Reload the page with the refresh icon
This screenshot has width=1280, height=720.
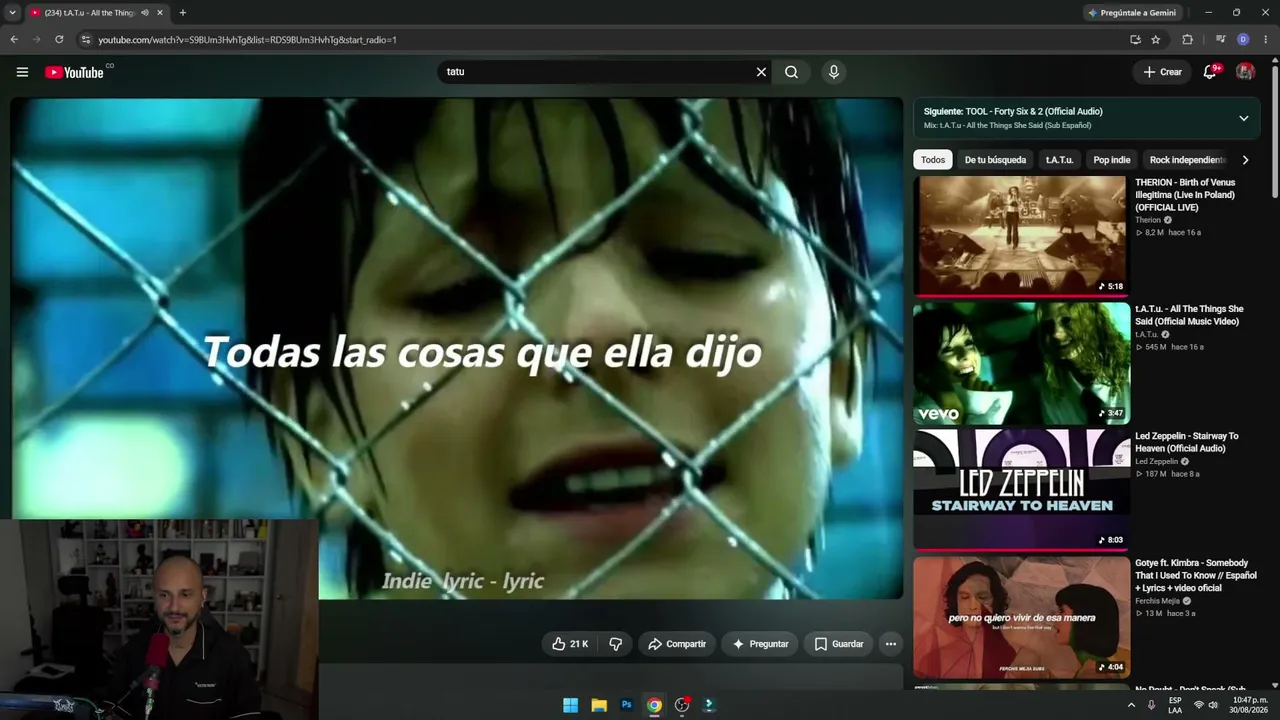[59, 40]
